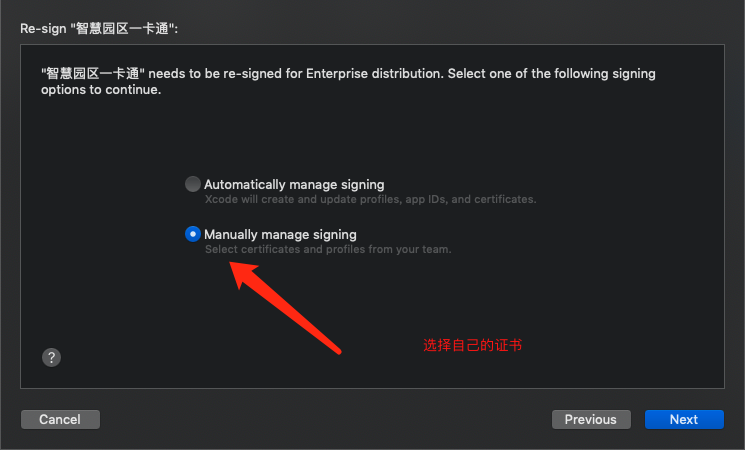Image resolution: width=745 pixels, height=450 pixels.
Task: Click the question mark help button
Action: (x=52, y=357)
